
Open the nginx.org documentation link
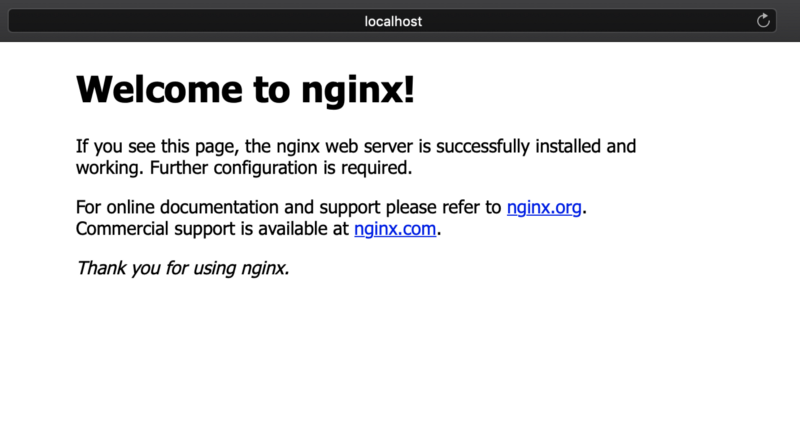click(544, 207)
